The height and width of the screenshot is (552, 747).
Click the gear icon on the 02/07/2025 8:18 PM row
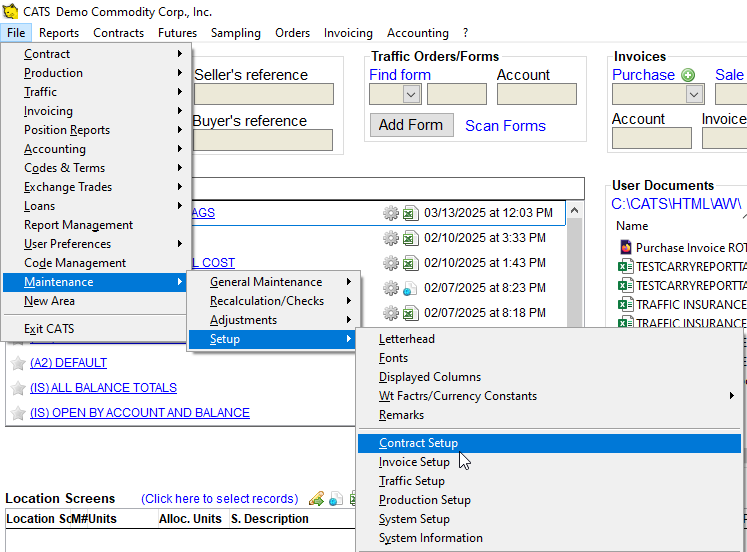[391, 313]
